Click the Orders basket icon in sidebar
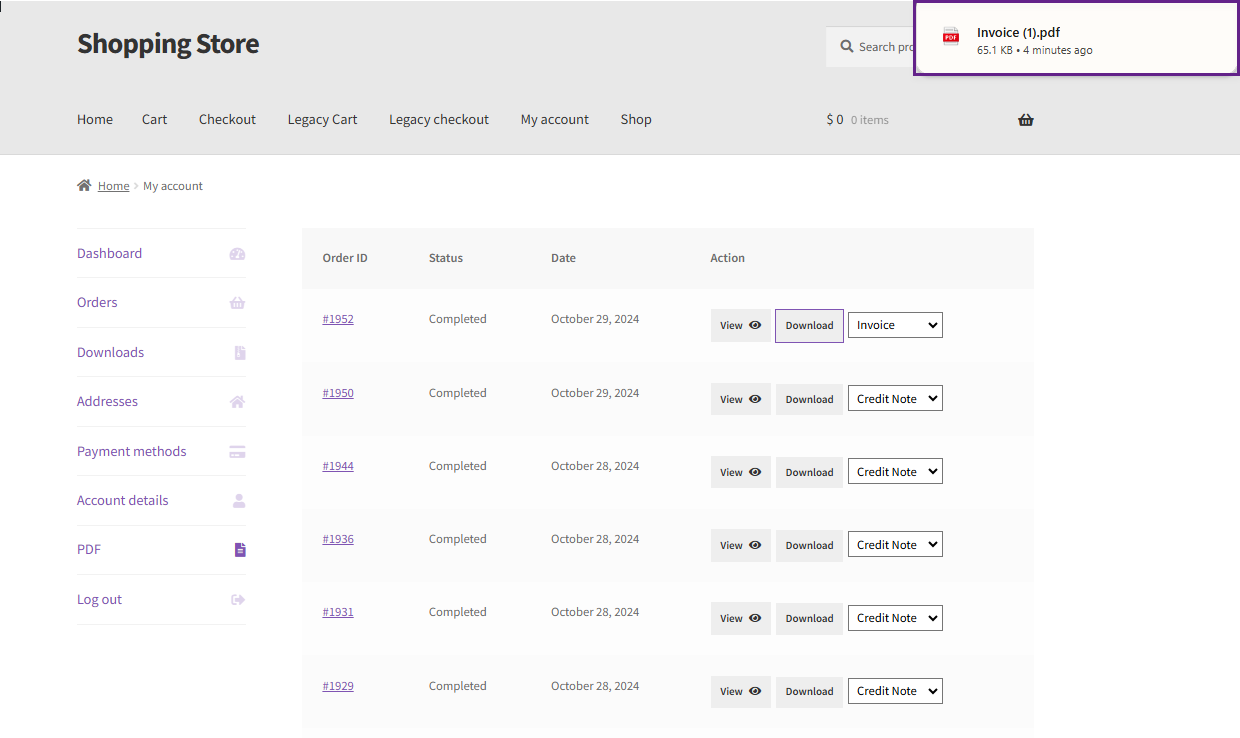 coord(237,303)
